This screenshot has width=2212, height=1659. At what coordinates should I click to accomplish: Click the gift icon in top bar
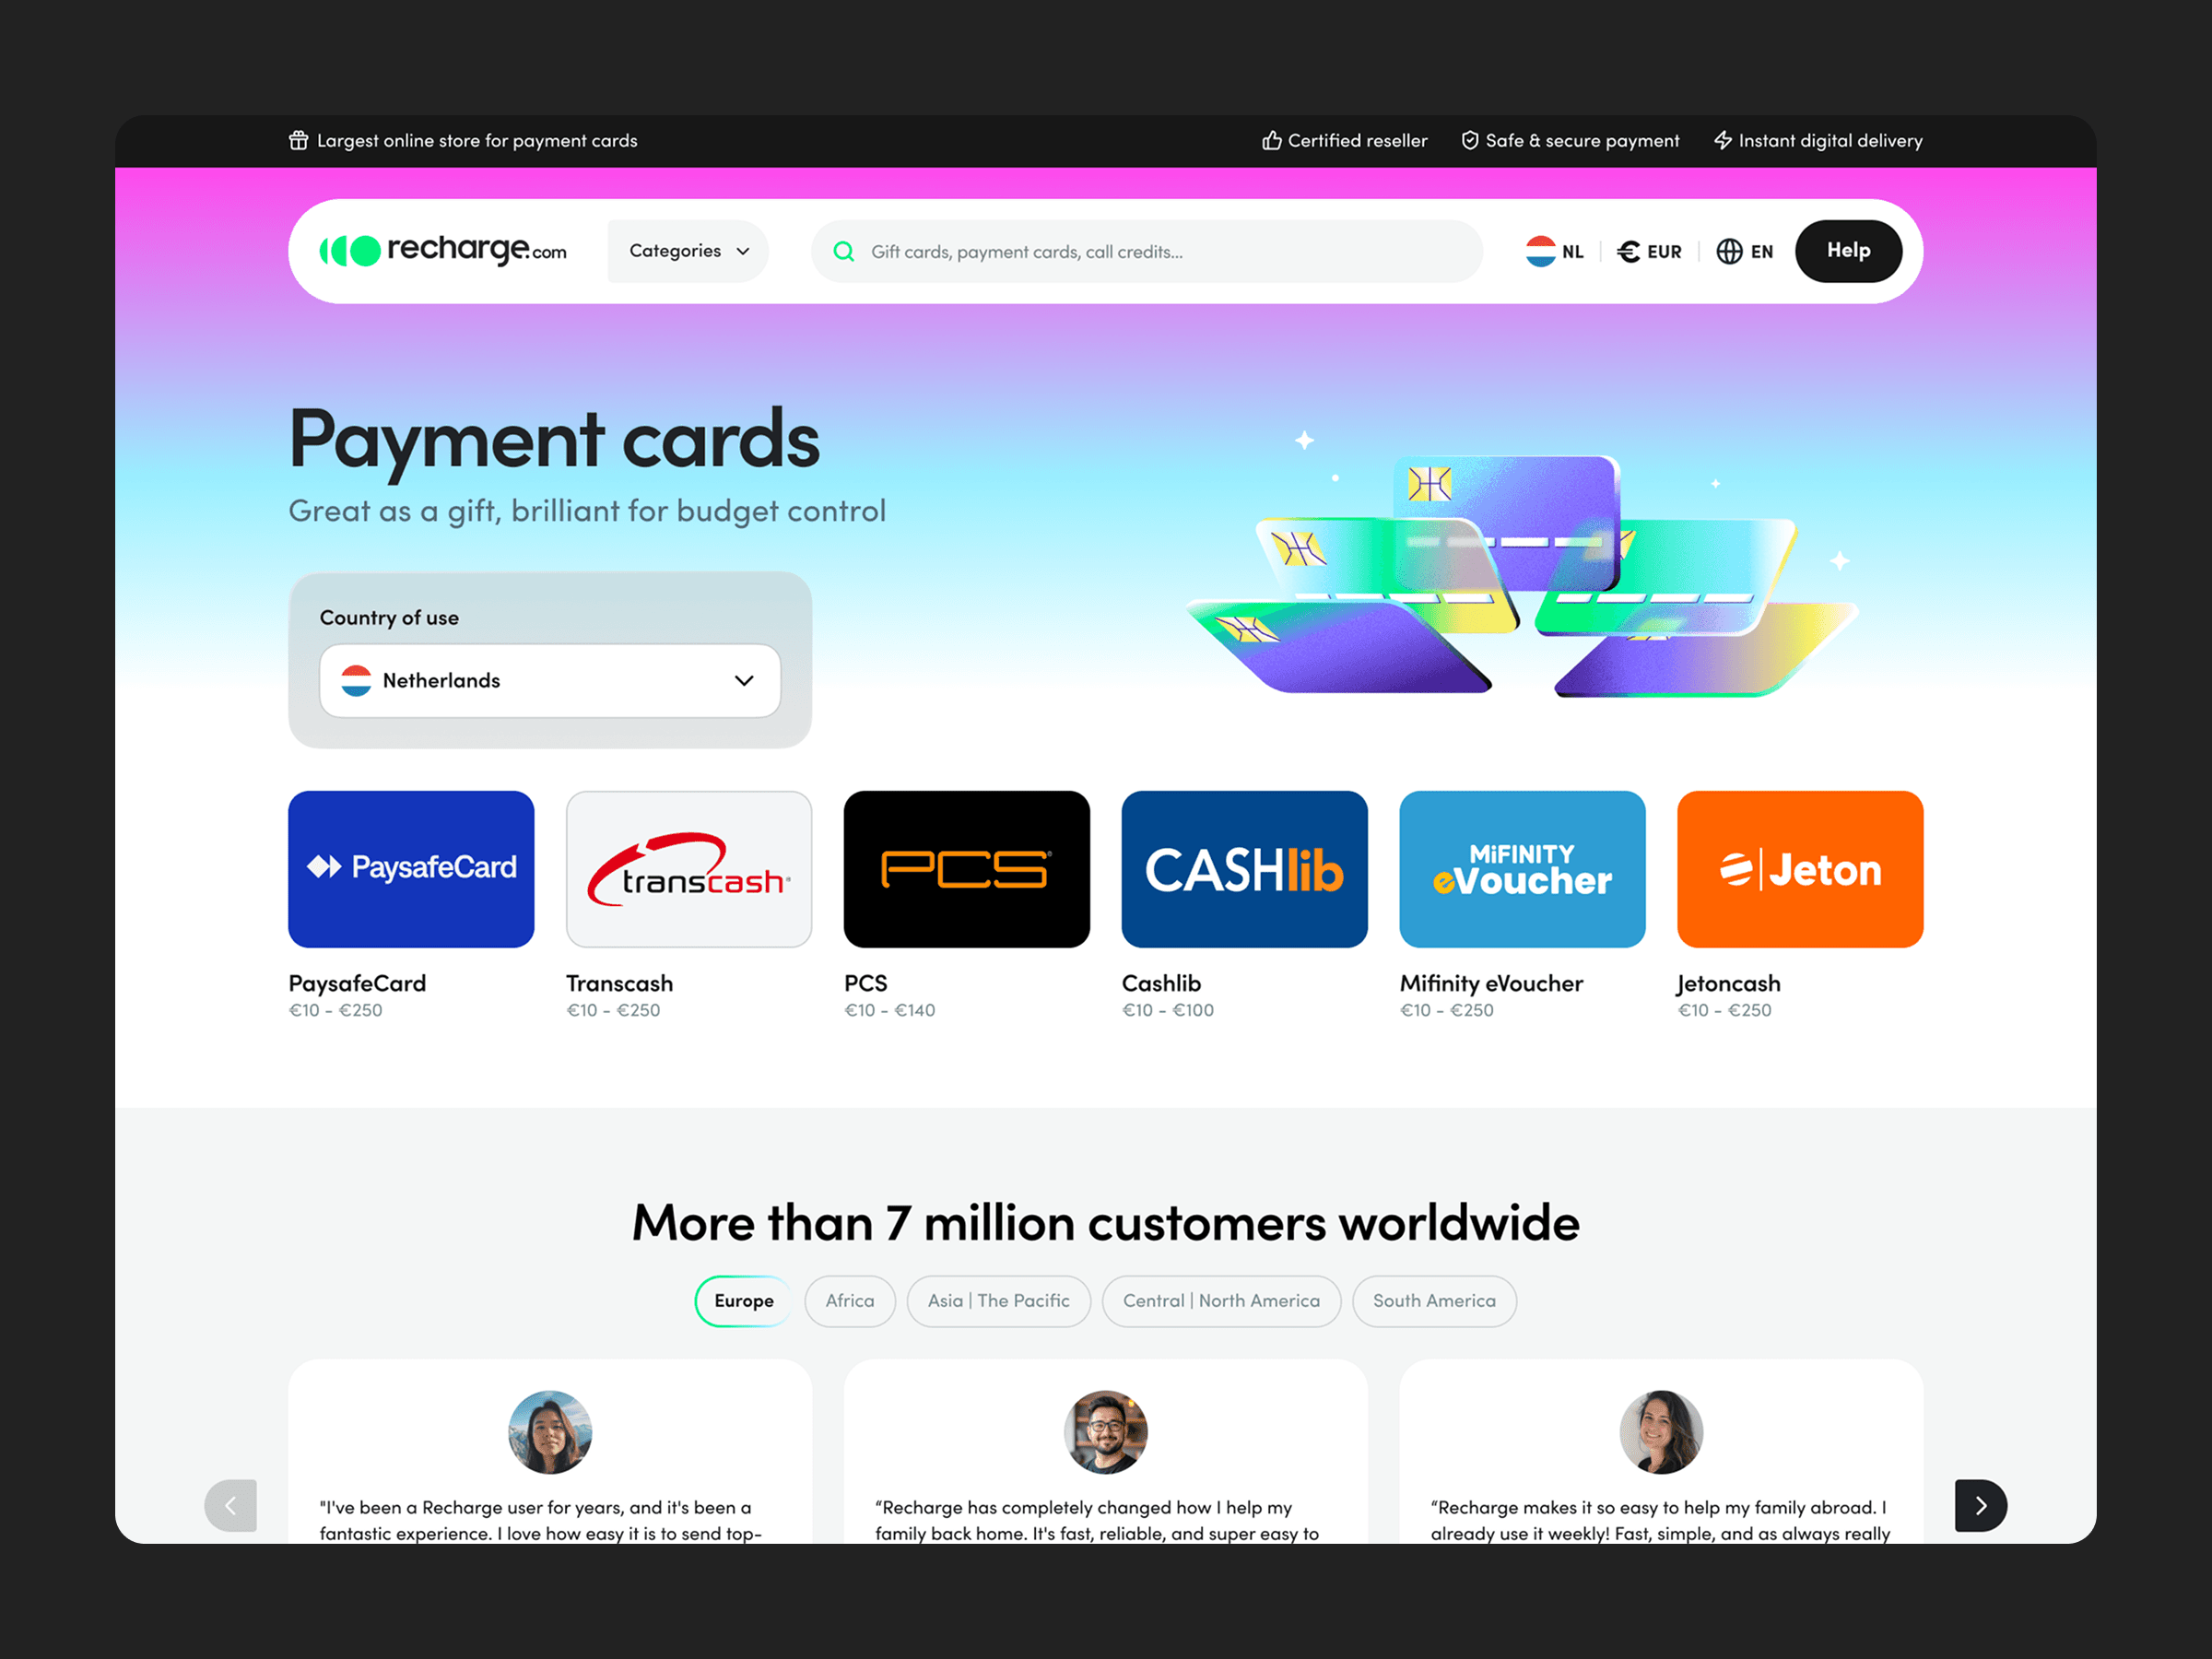(298, 140)
